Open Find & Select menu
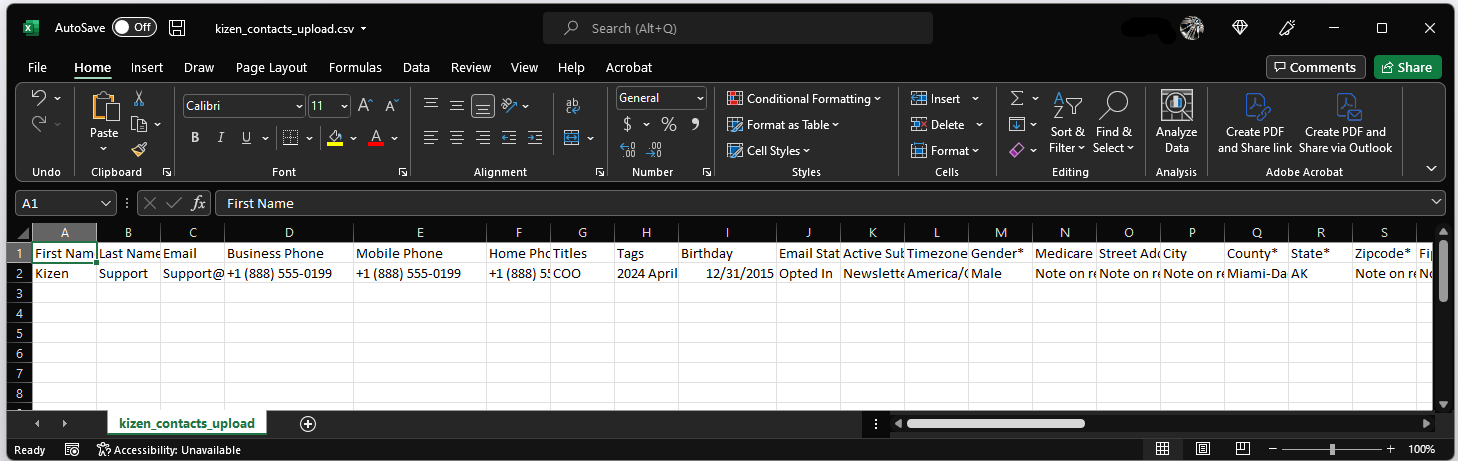 1113,123
